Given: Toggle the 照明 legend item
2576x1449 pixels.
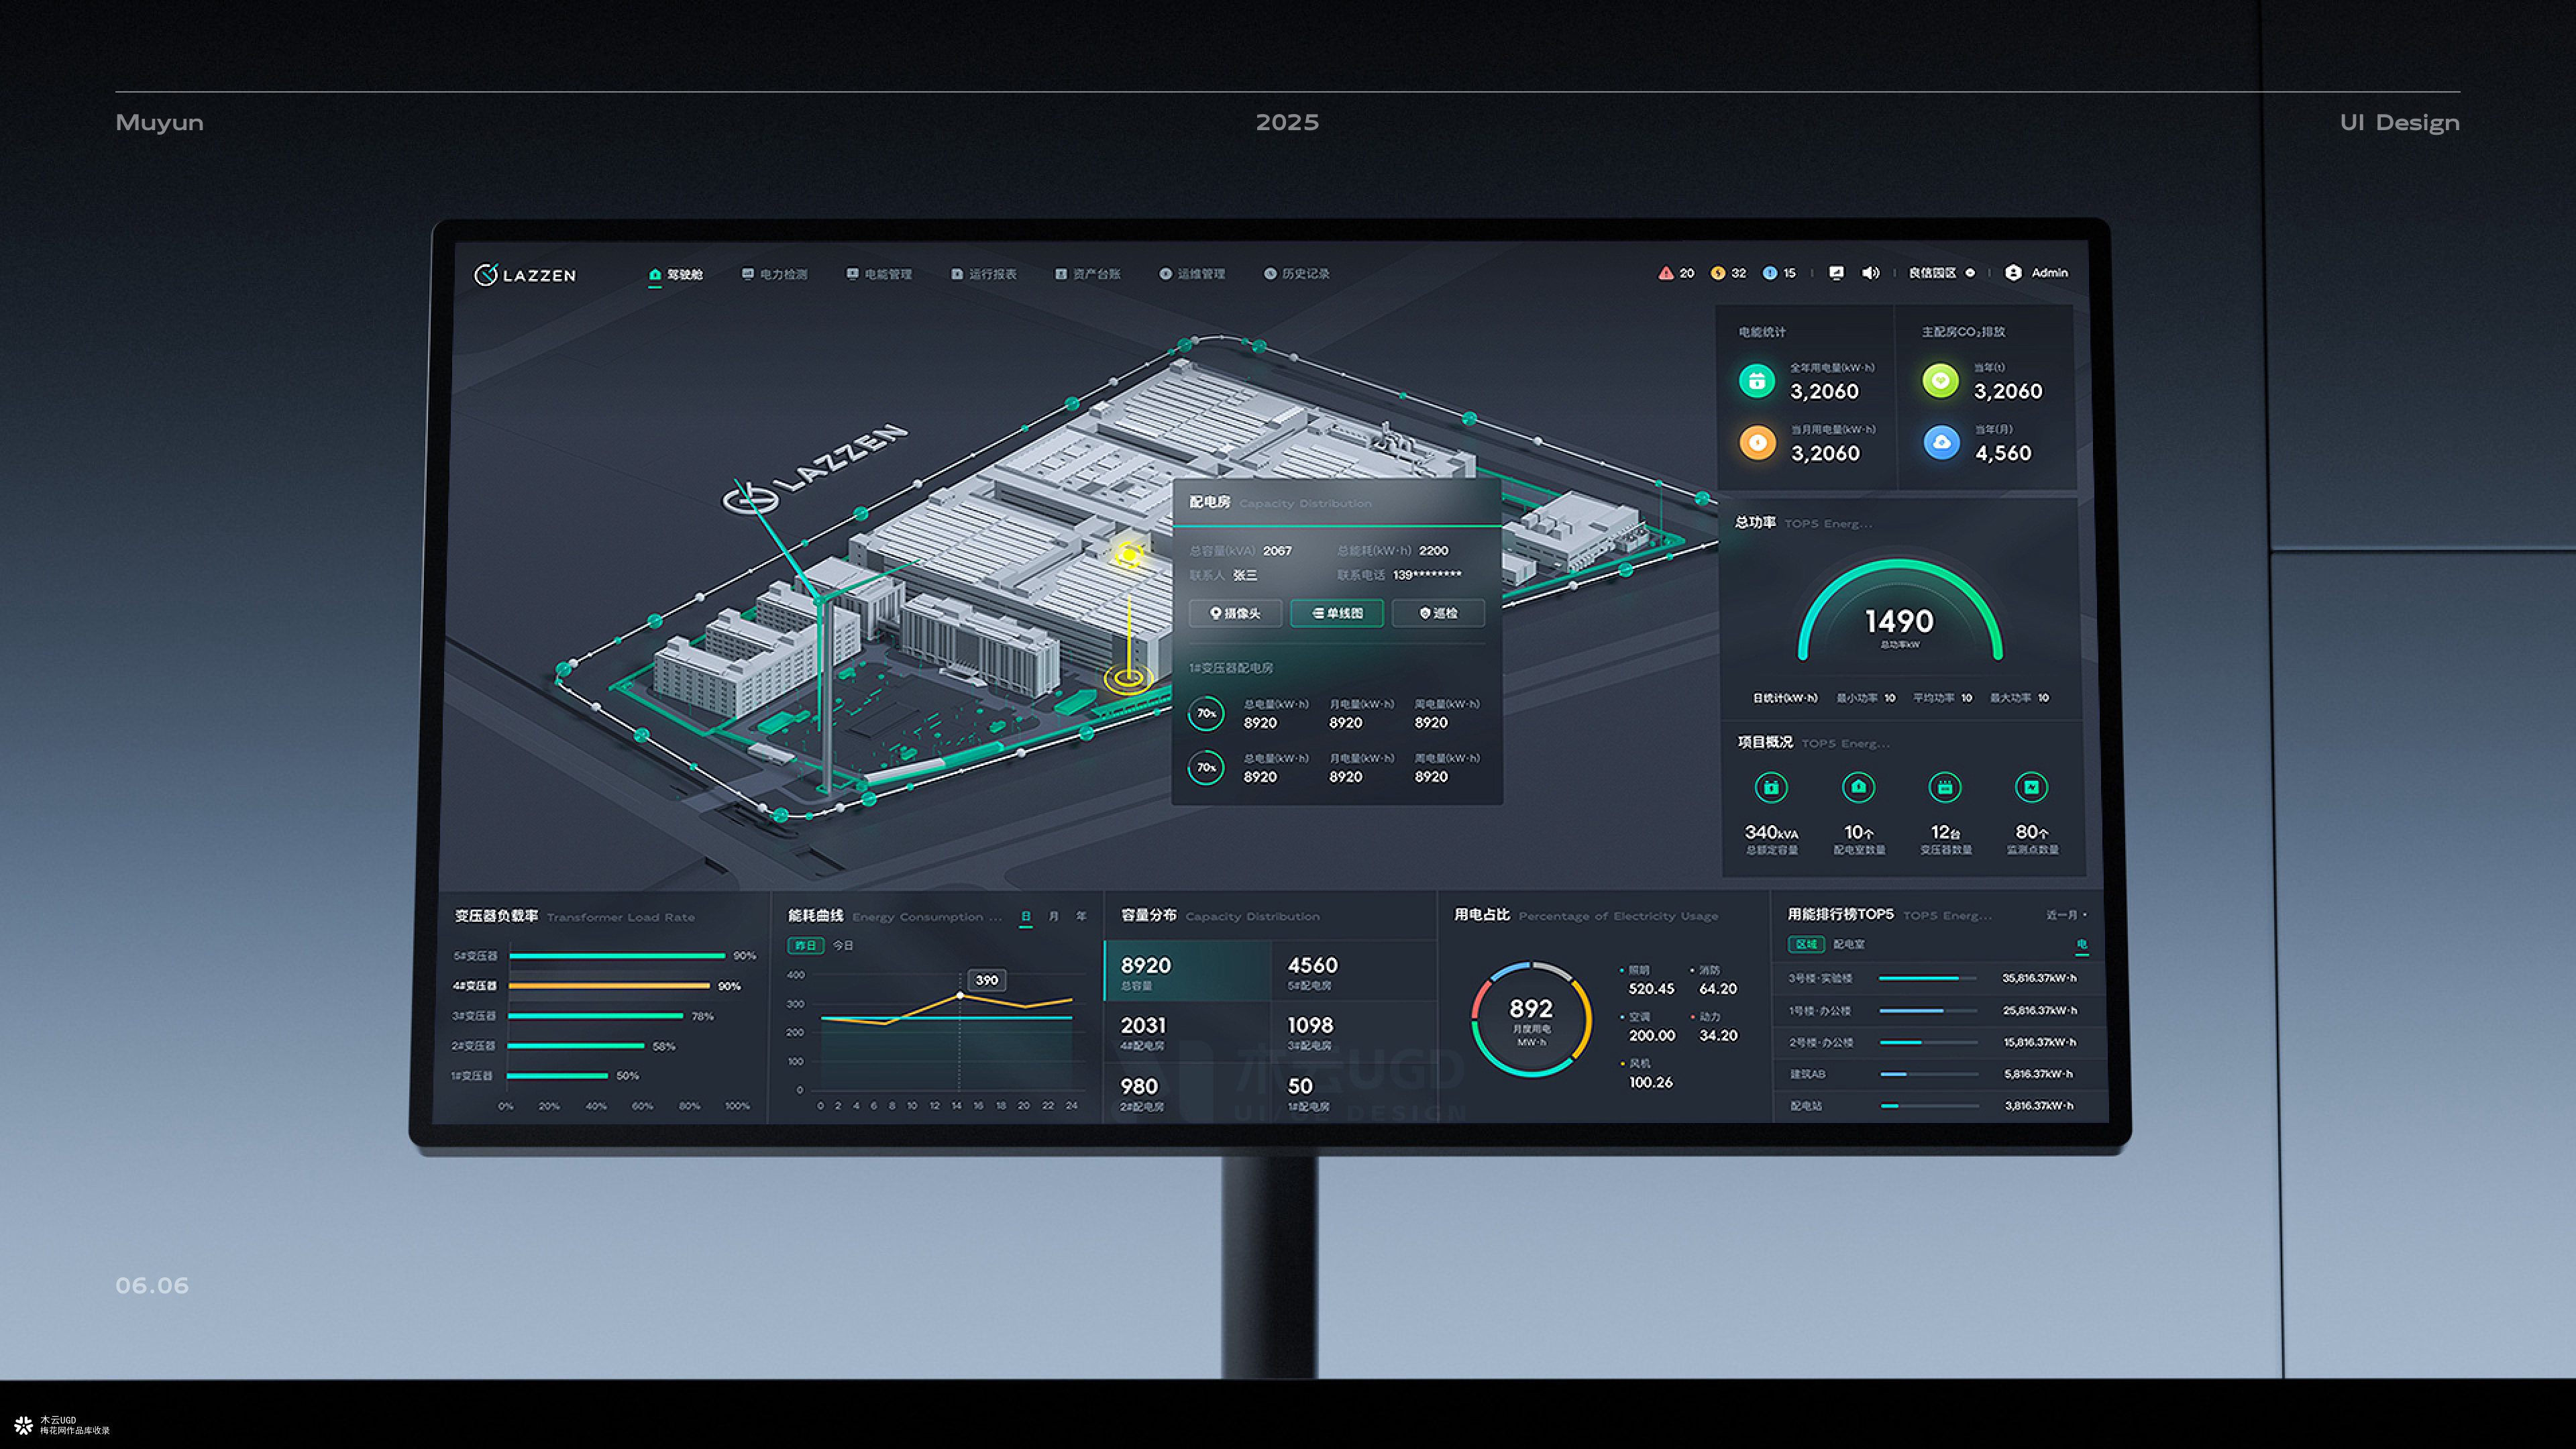Looking at the screenshot, I should (x=1635, y=970).
